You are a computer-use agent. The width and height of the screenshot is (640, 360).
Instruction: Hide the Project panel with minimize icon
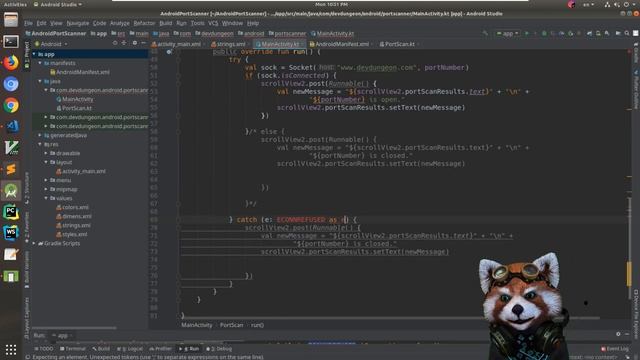click(144, 43)
